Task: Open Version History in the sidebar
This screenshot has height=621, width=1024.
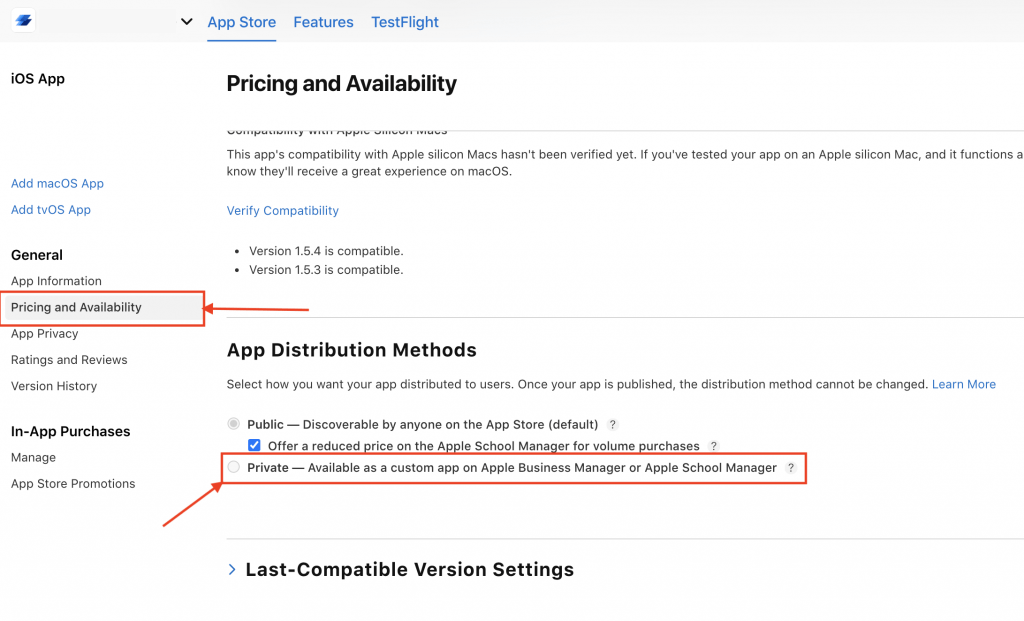Action: [54, 386]
